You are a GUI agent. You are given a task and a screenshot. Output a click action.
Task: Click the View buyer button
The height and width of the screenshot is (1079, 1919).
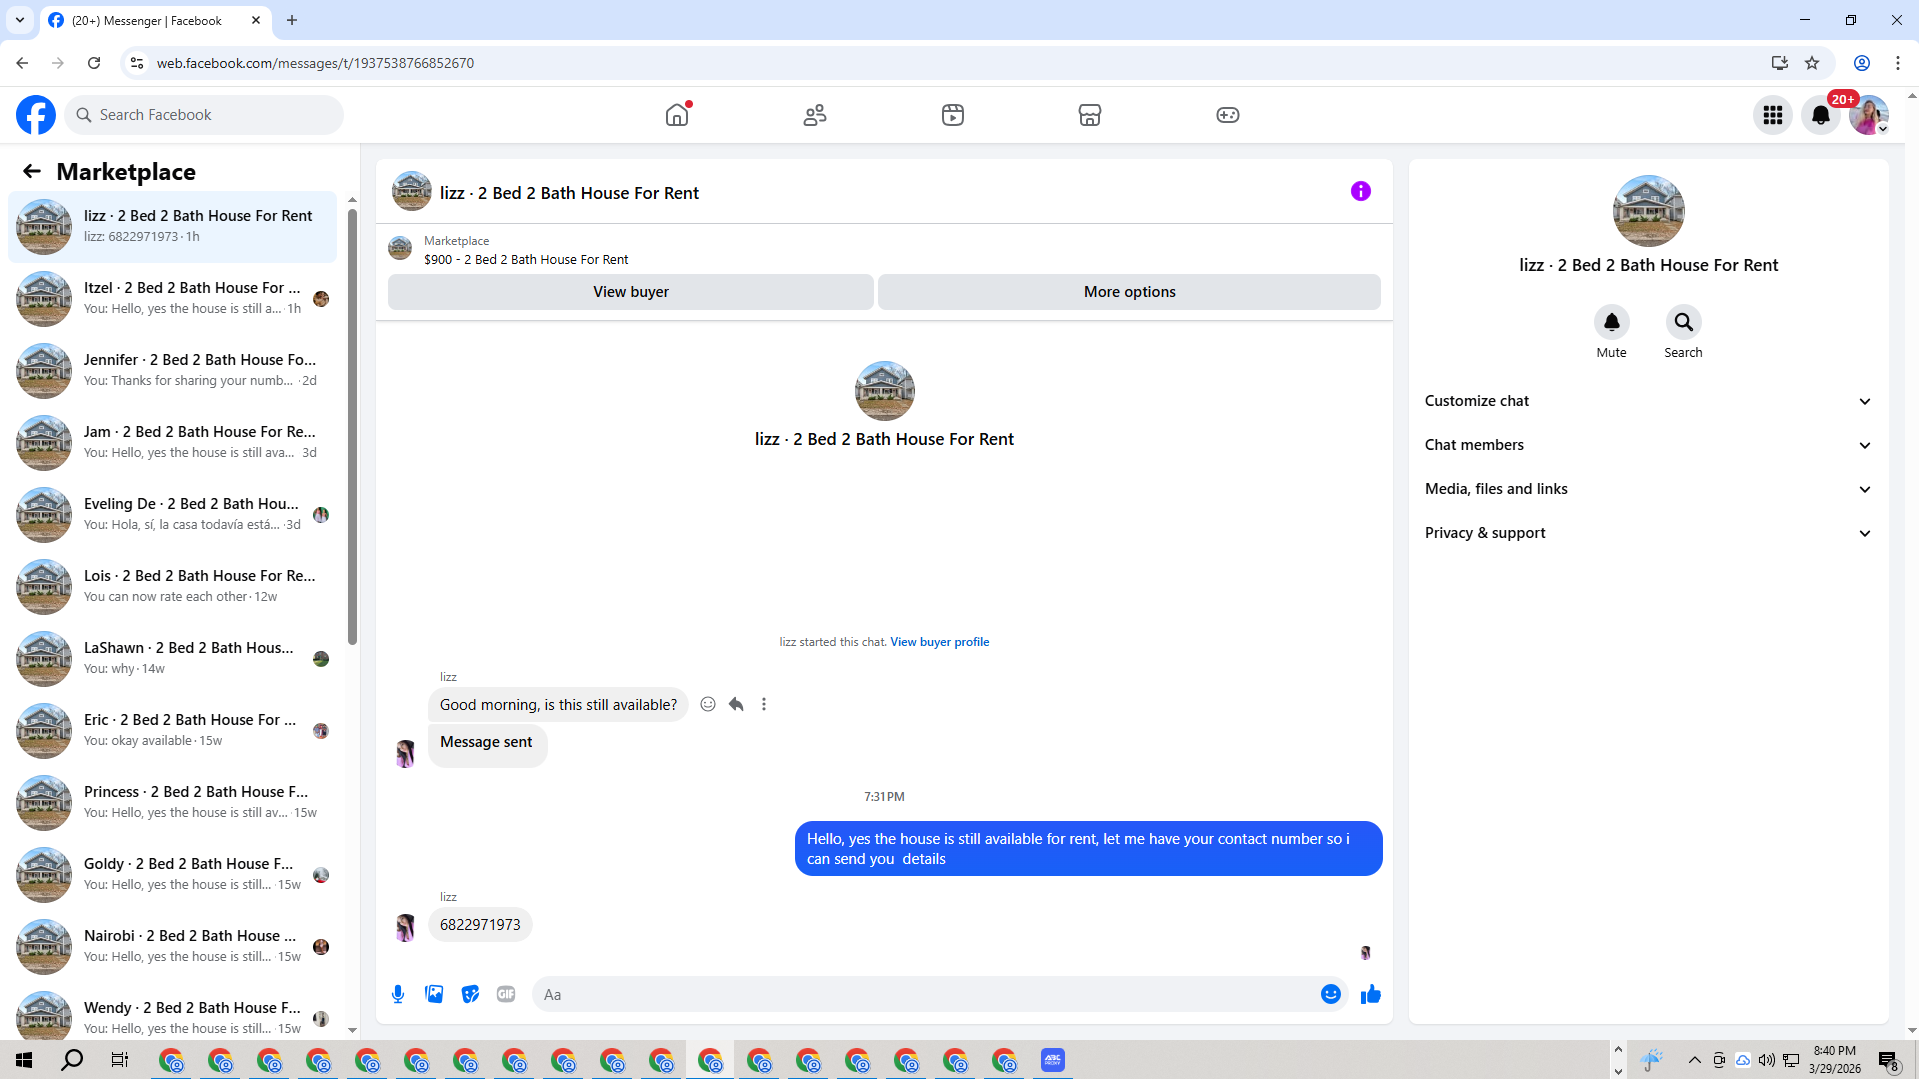pyautogui.click(x=631, y=292)
